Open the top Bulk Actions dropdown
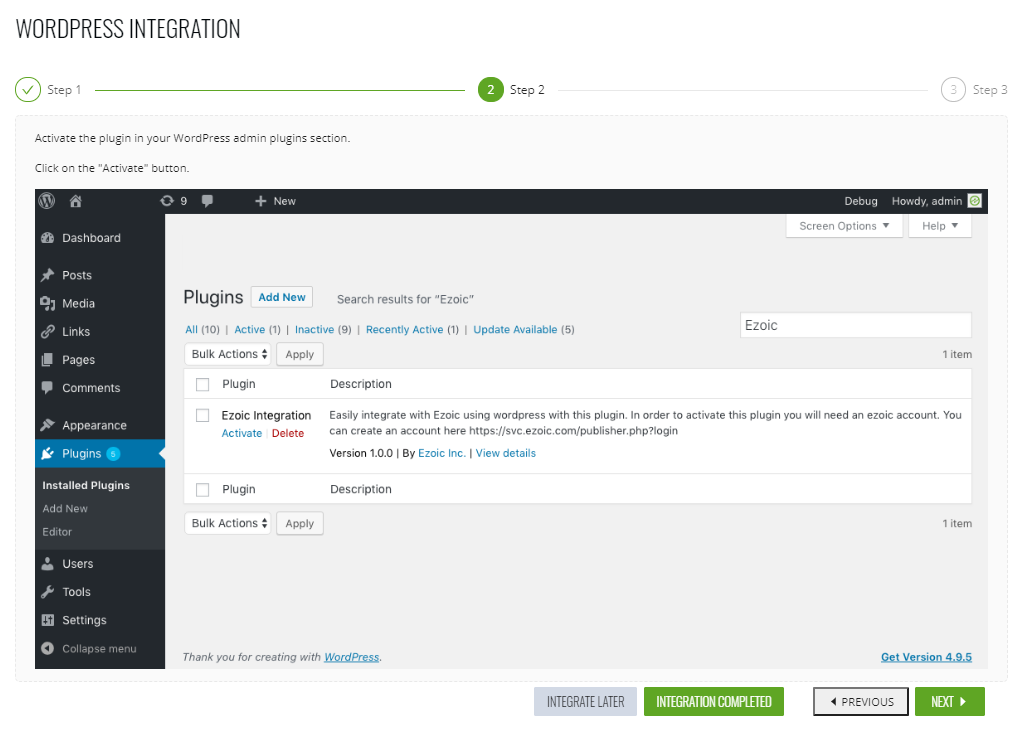 coord(229,354)
